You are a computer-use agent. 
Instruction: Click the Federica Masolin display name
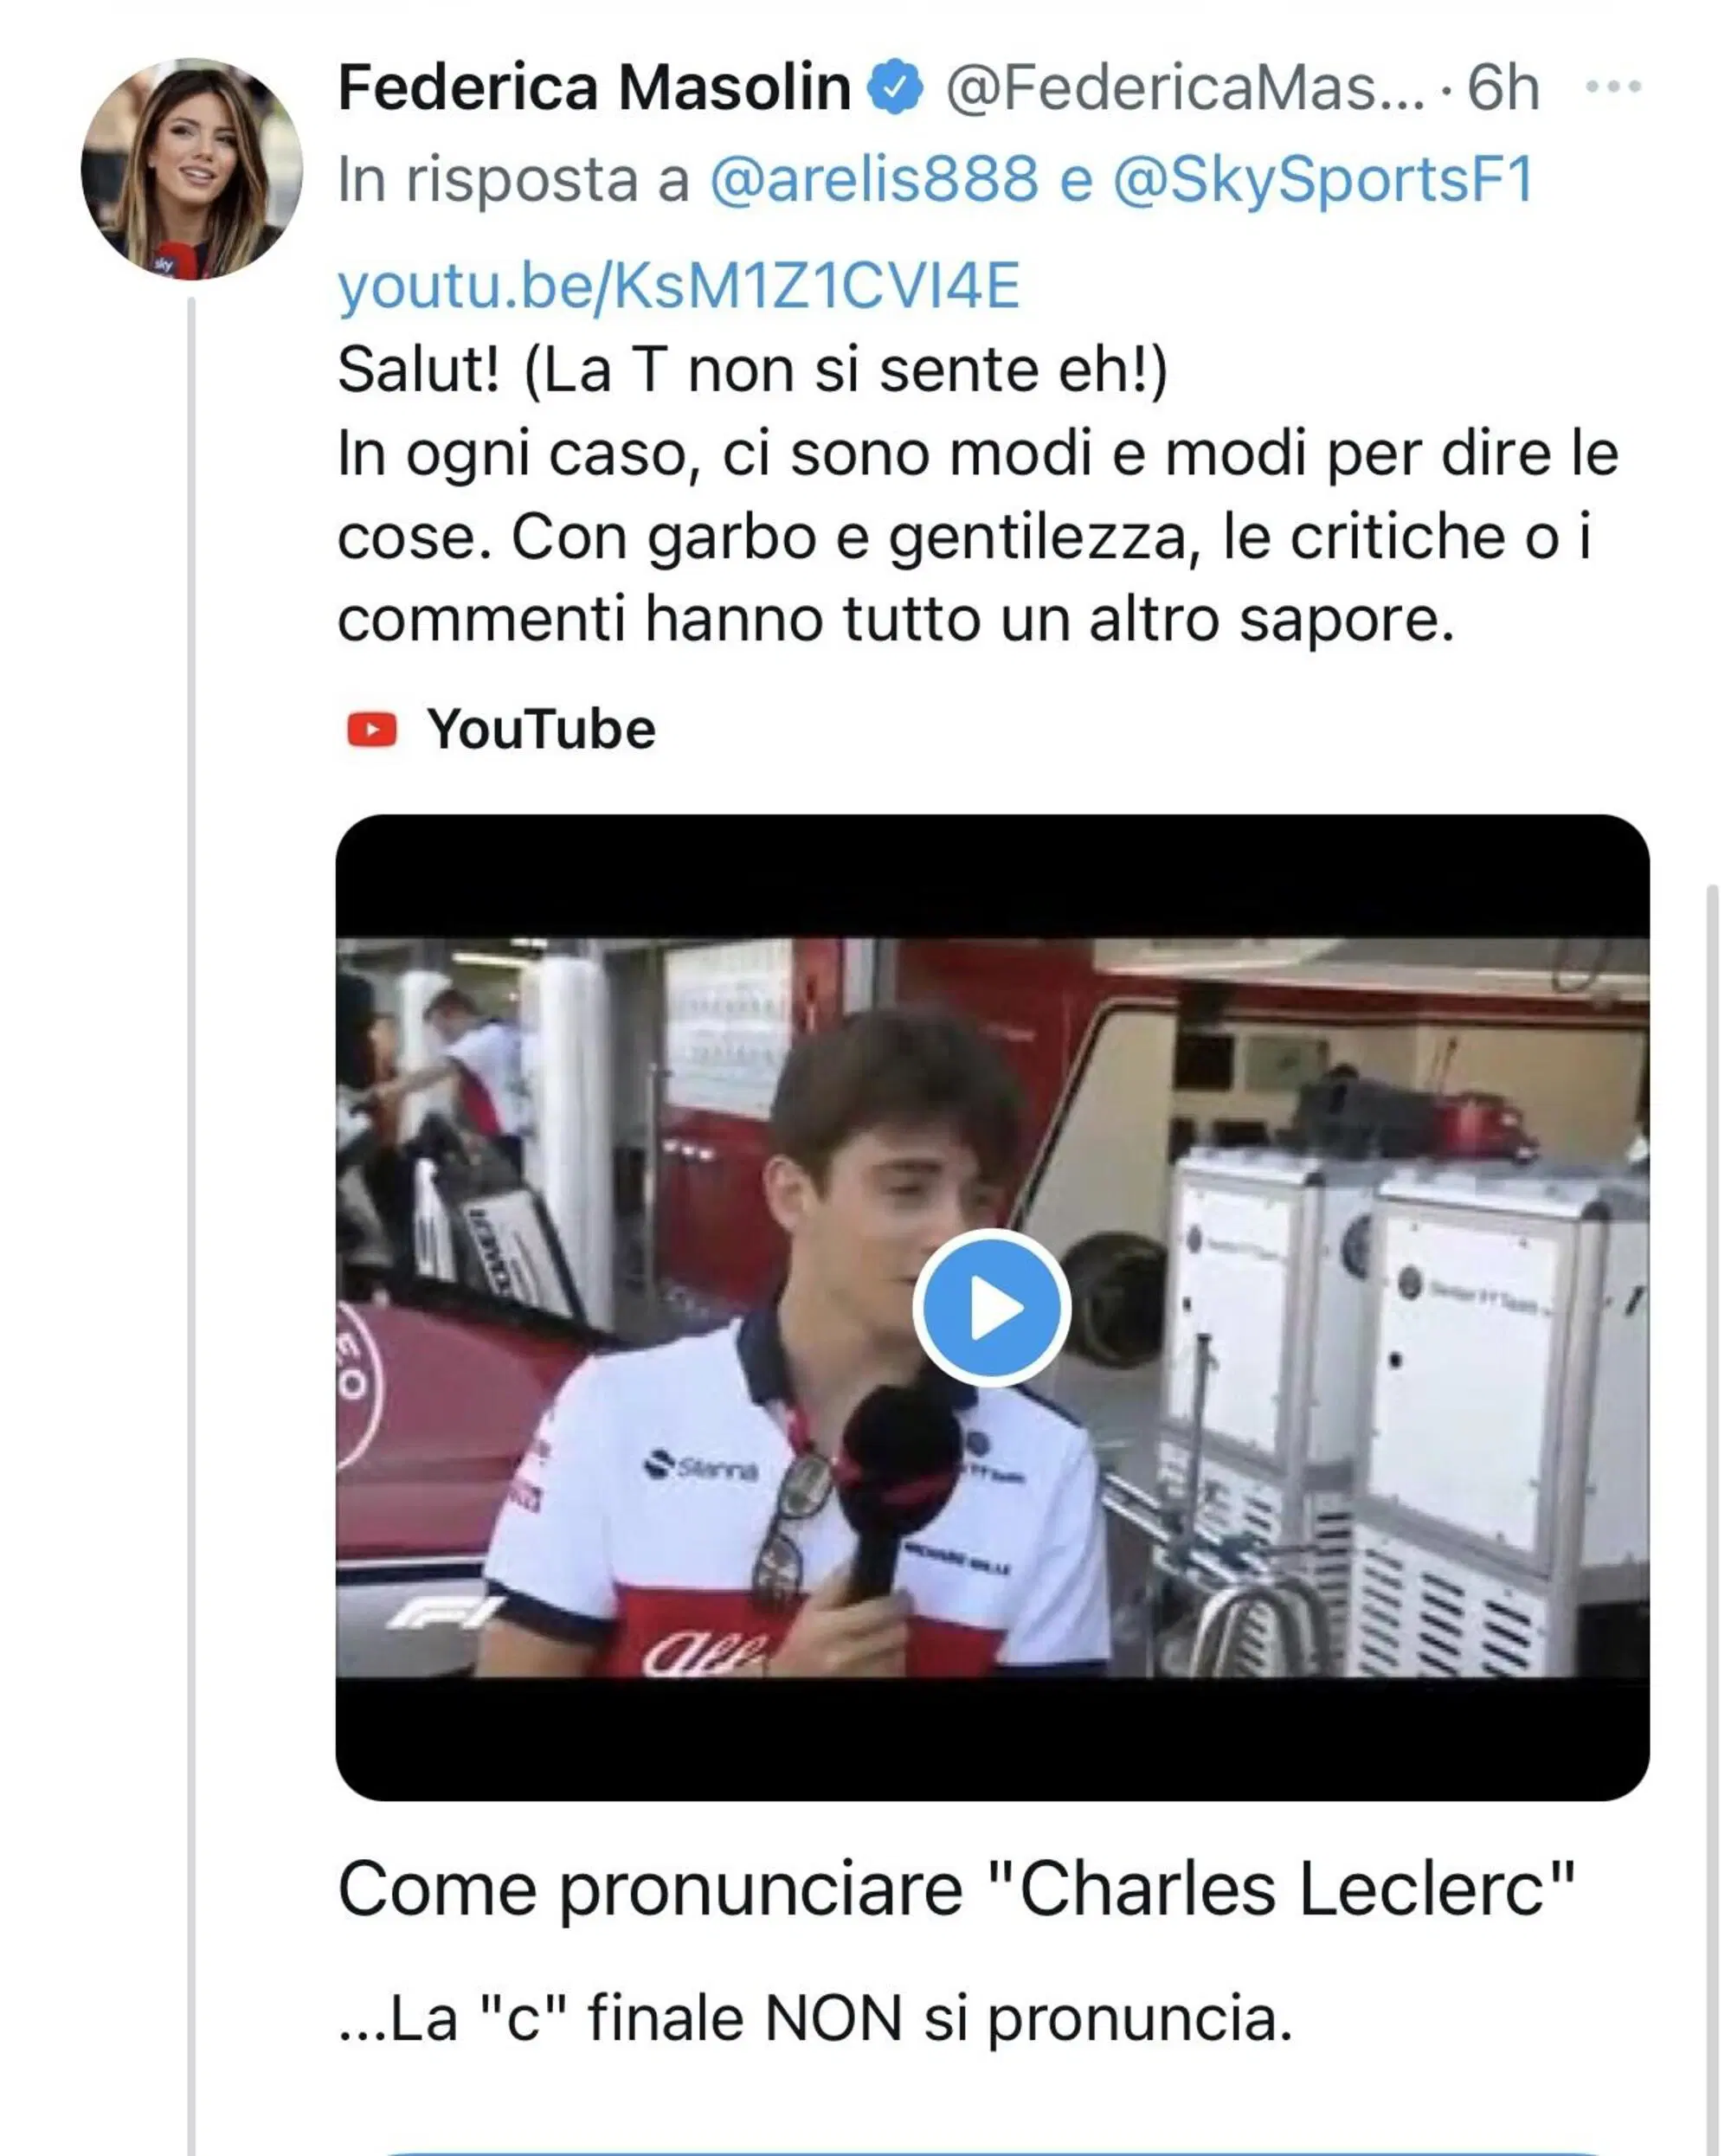594,87
